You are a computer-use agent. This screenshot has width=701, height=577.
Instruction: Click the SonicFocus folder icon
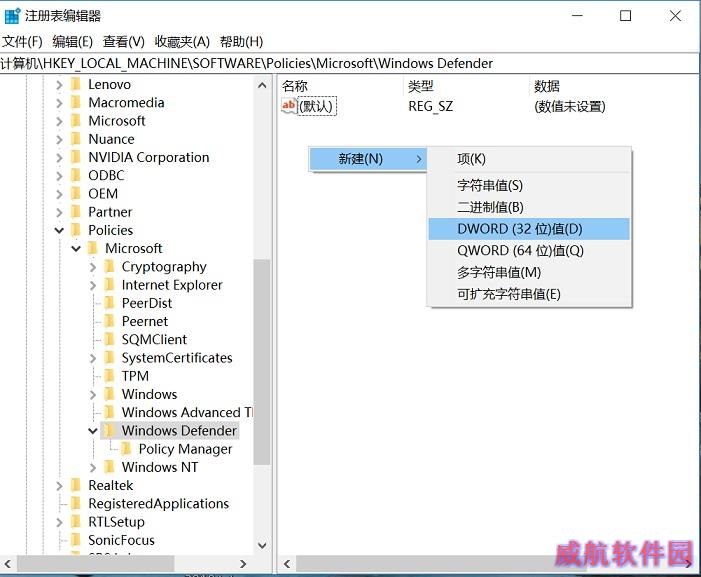pos(76,540)
